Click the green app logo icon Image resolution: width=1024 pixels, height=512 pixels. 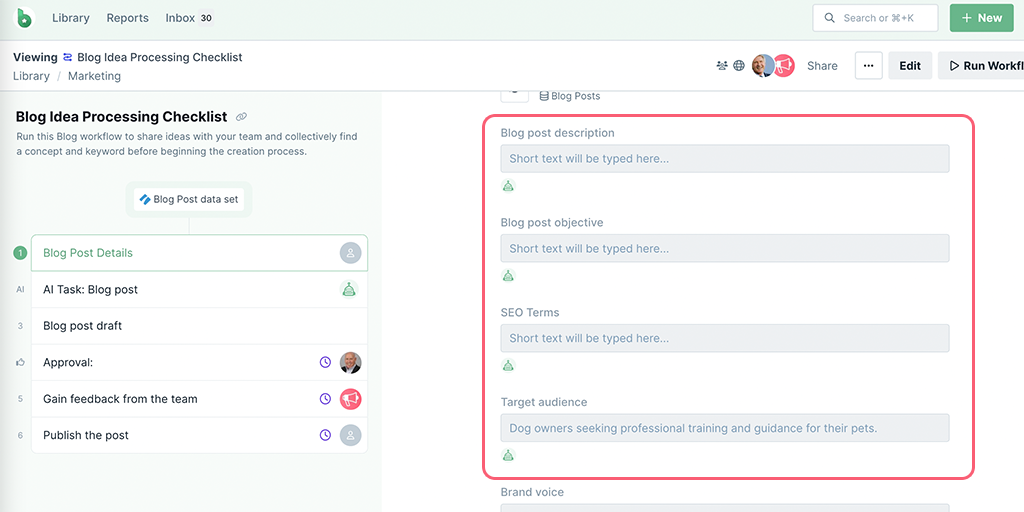point(25,18)
